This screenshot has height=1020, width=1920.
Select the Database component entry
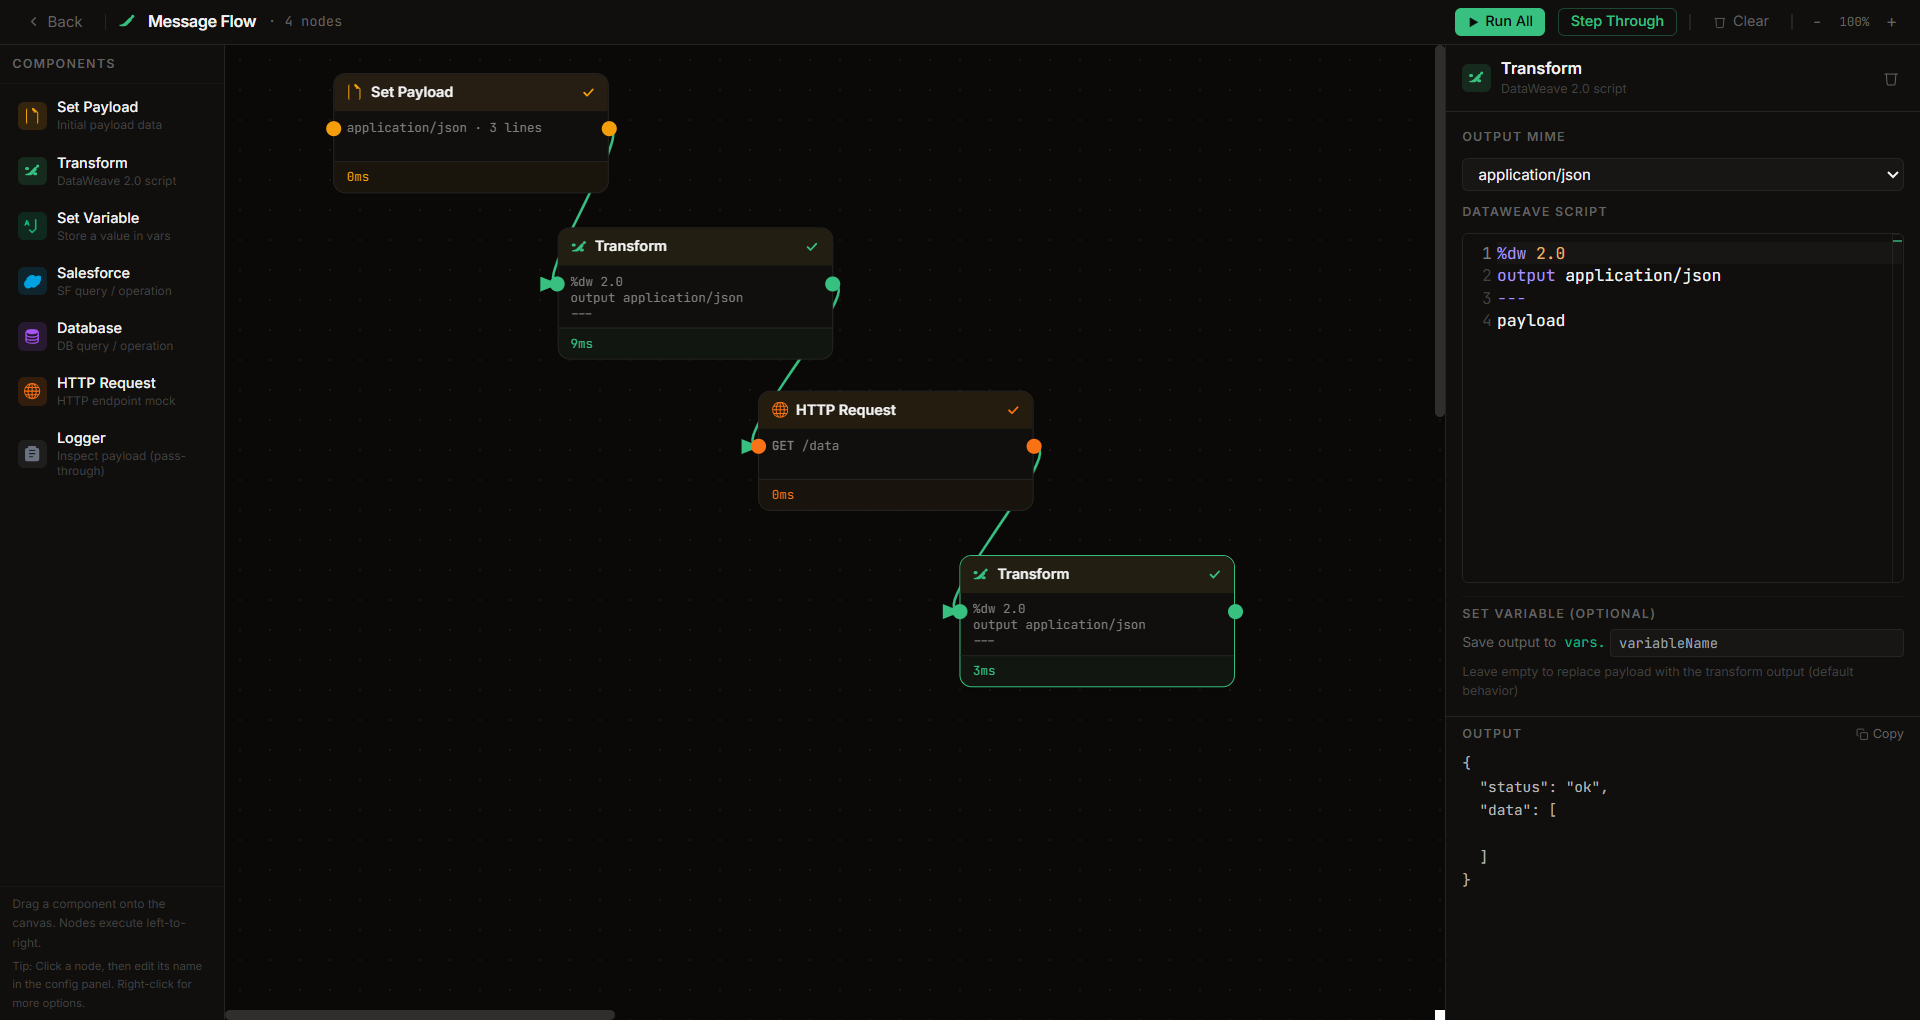(112, 336)
